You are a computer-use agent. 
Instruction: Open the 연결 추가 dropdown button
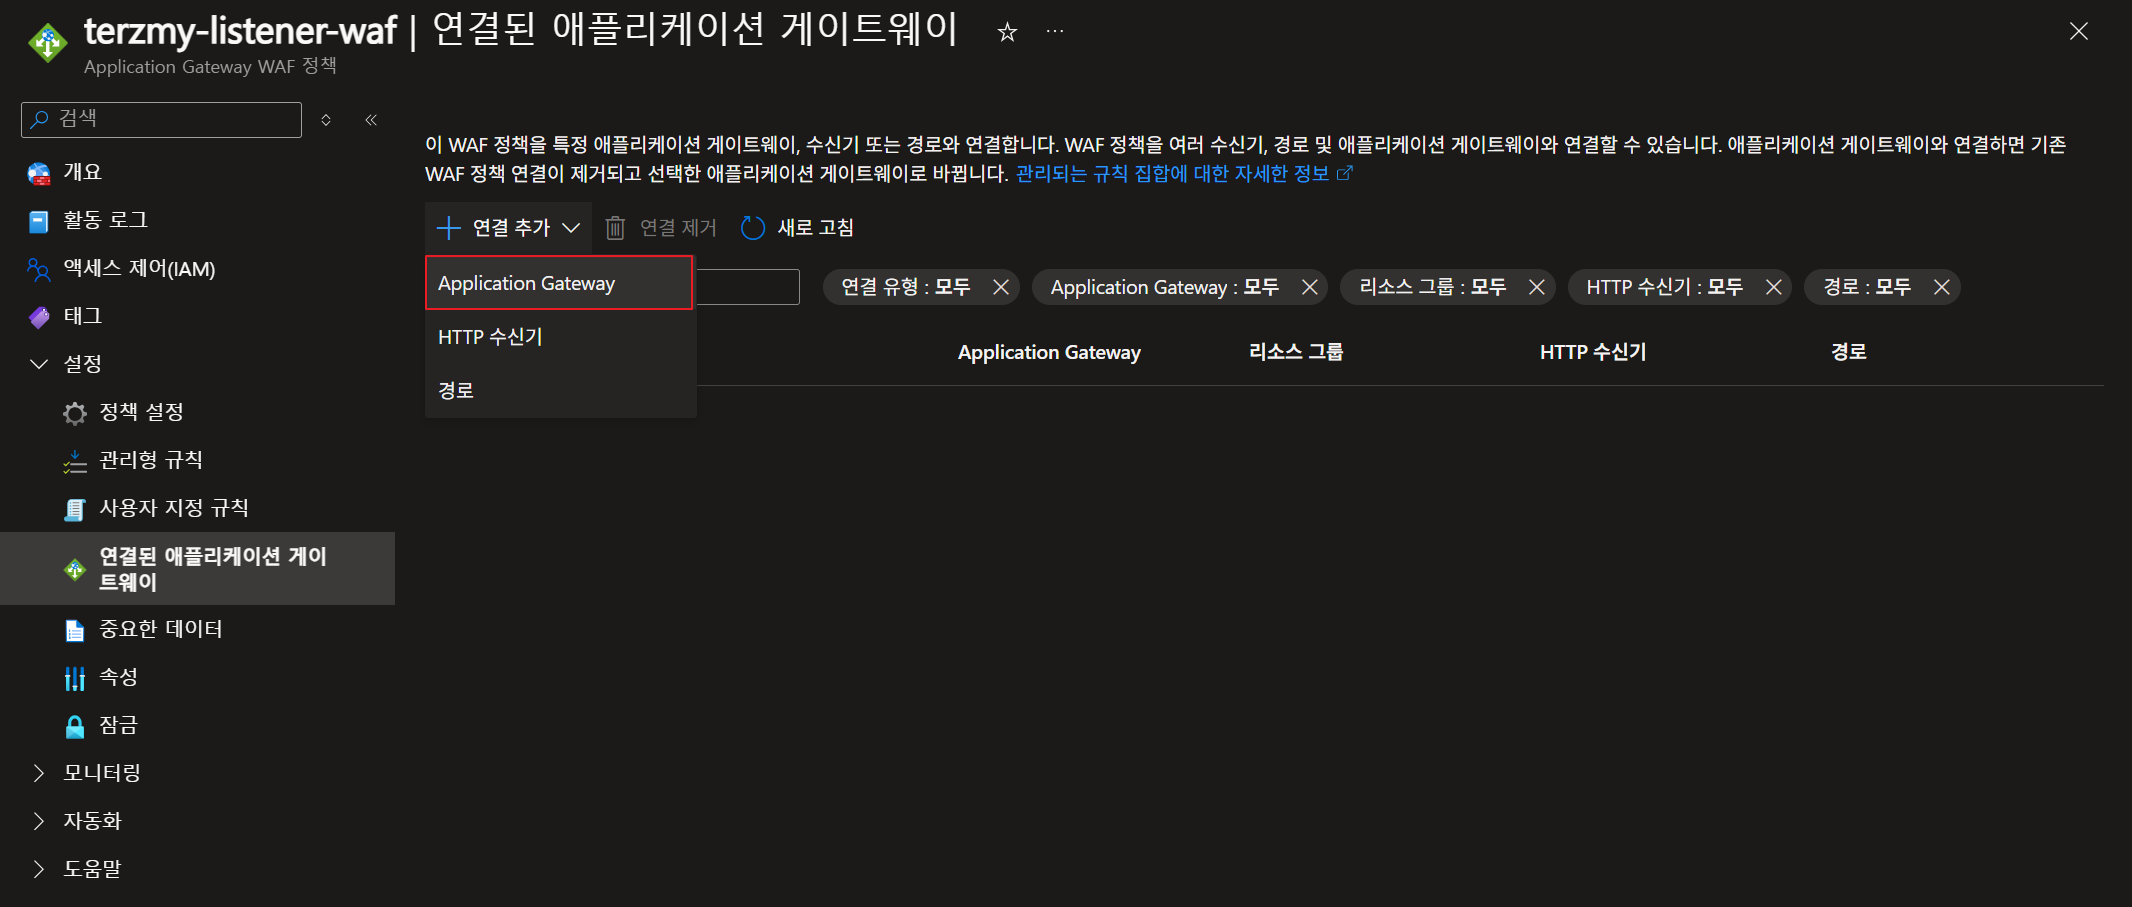pos(509,228)
